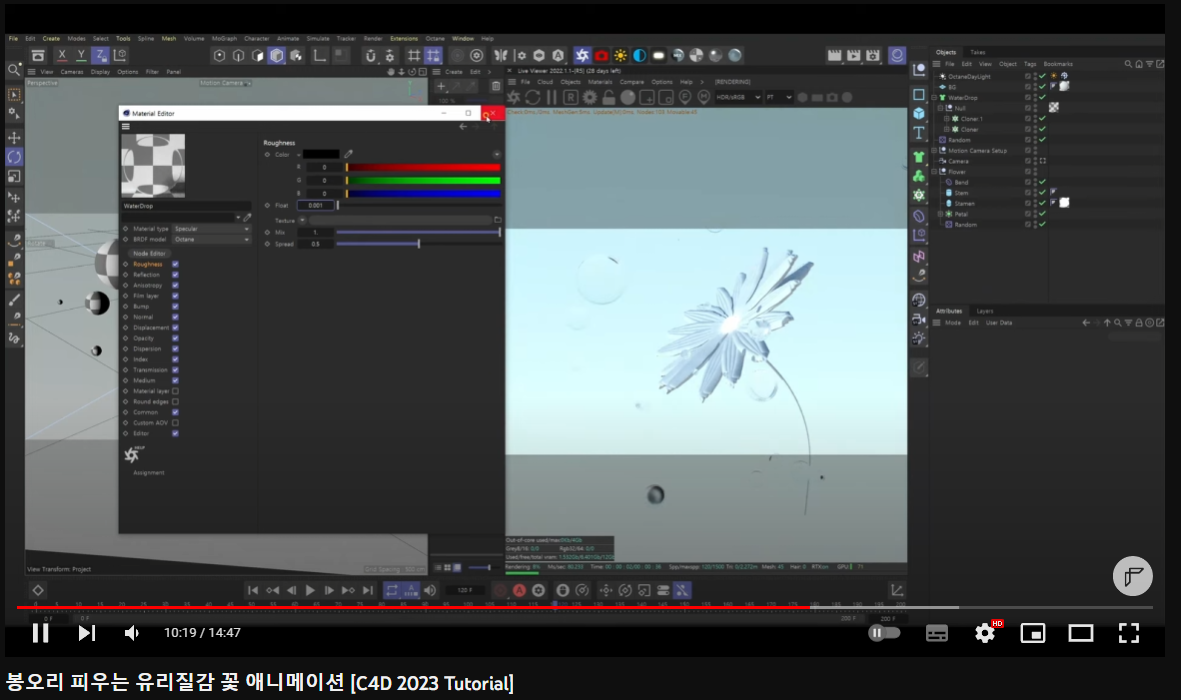The image size is (1181, 700).
Task: Select the Move tool in left toolbar
Action: 14,137
